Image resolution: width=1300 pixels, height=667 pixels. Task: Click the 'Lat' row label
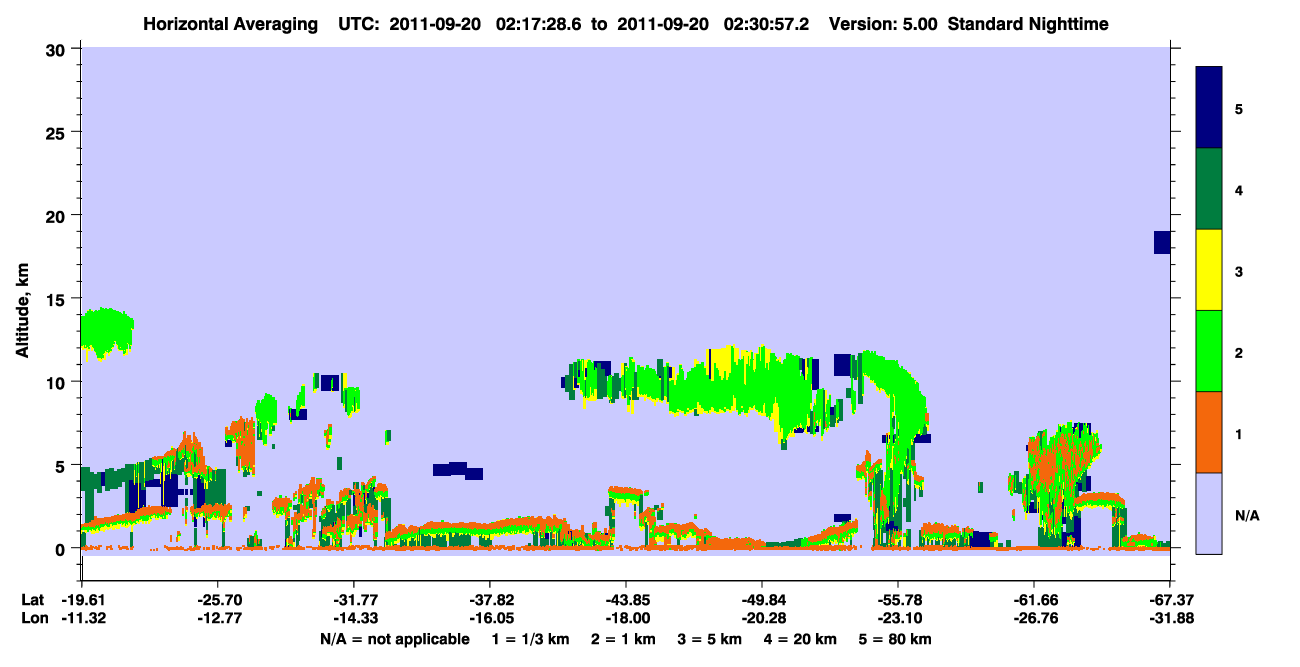[32, 600]
